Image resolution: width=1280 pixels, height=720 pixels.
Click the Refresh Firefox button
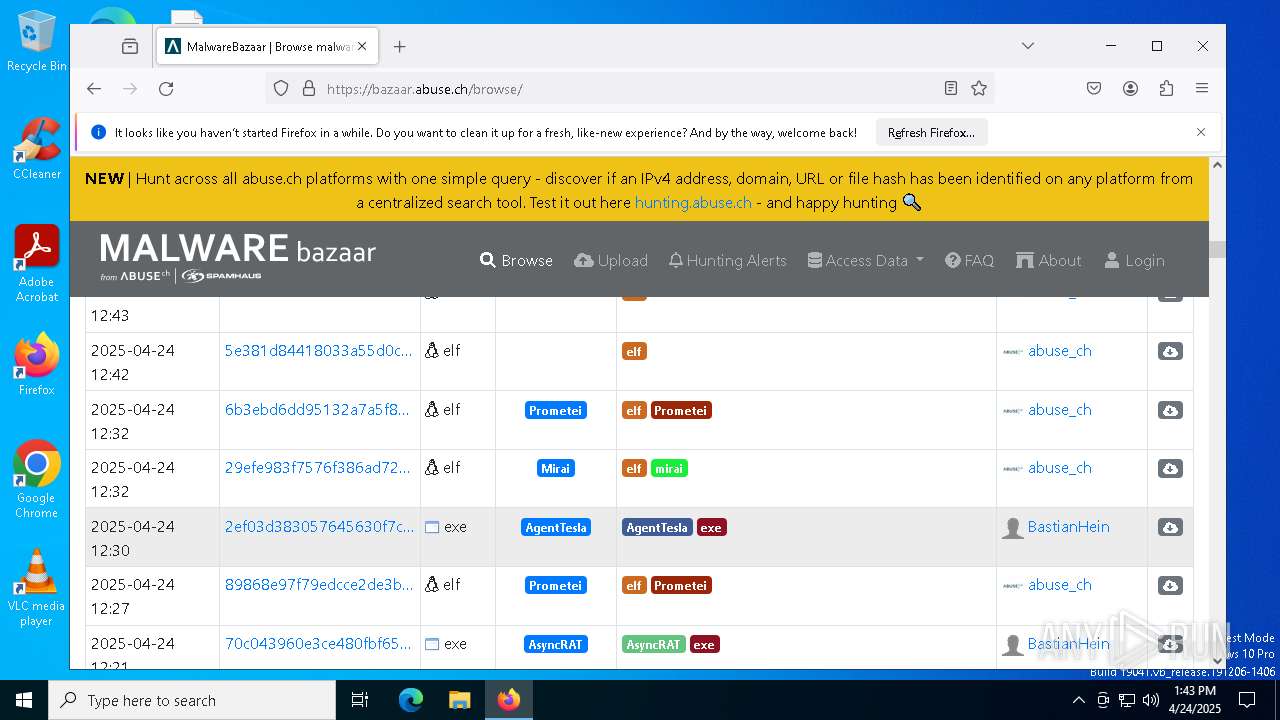pos(931,132)
